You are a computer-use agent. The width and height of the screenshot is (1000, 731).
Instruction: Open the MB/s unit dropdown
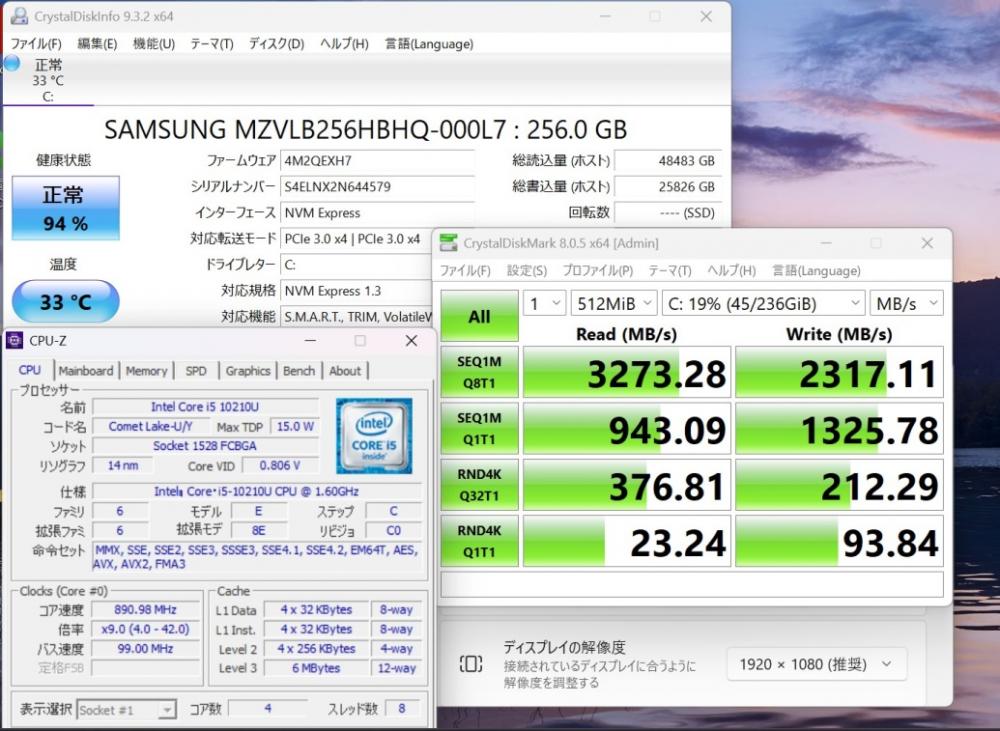click(x=906, y=304)
